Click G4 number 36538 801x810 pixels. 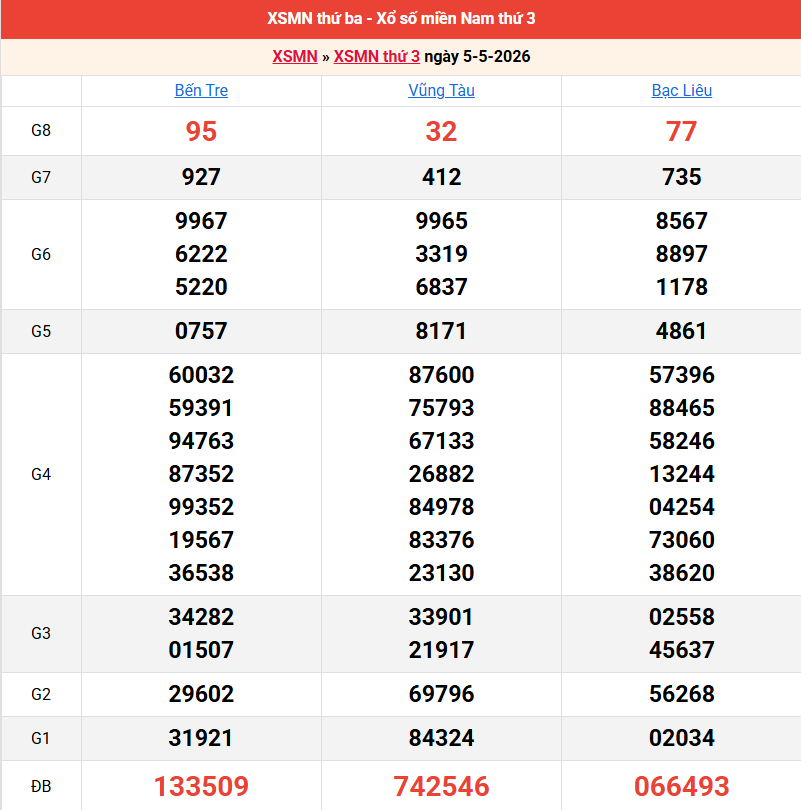[x=201, y=573]
